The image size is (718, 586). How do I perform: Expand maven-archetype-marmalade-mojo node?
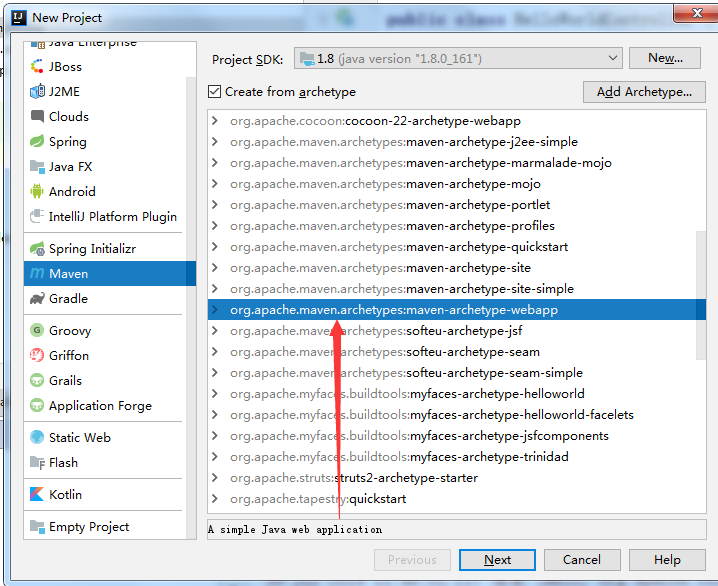(215, 163)
